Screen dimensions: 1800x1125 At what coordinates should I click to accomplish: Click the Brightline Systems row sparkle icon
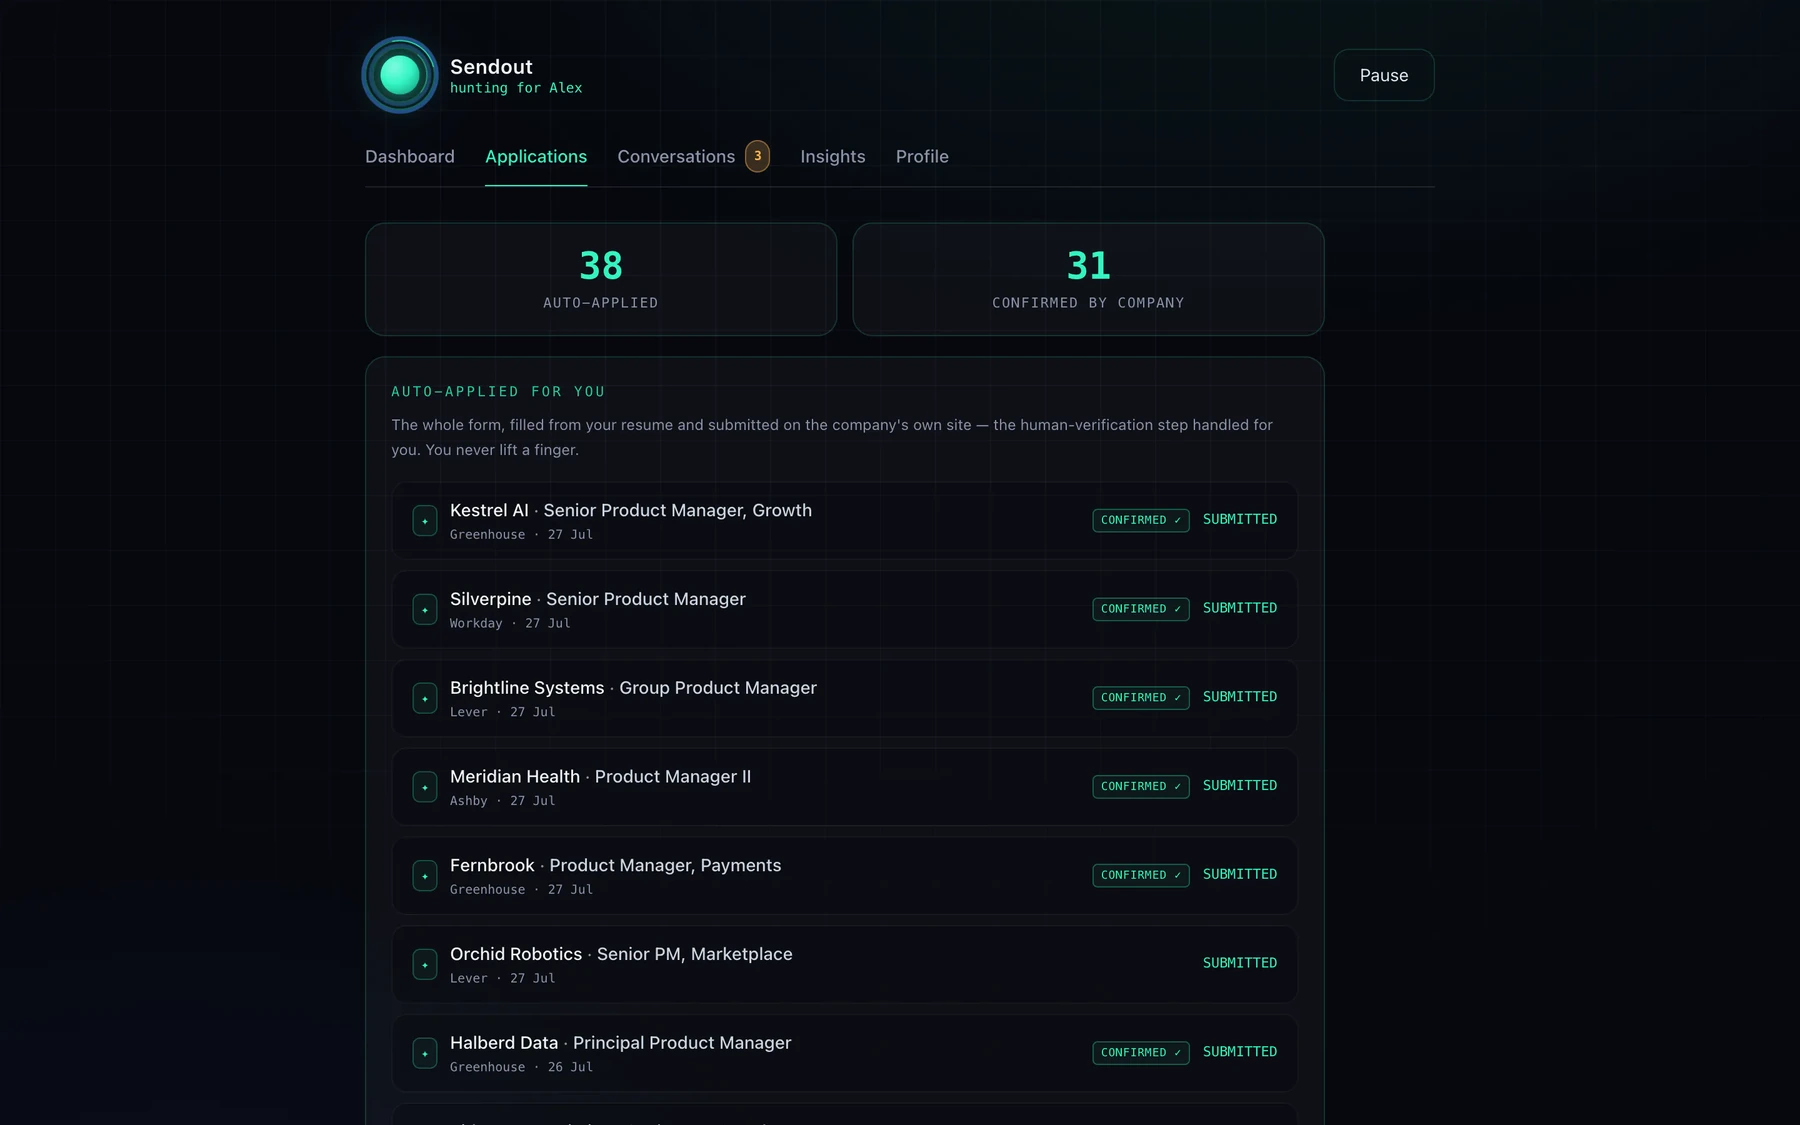(x=425, y=698)
